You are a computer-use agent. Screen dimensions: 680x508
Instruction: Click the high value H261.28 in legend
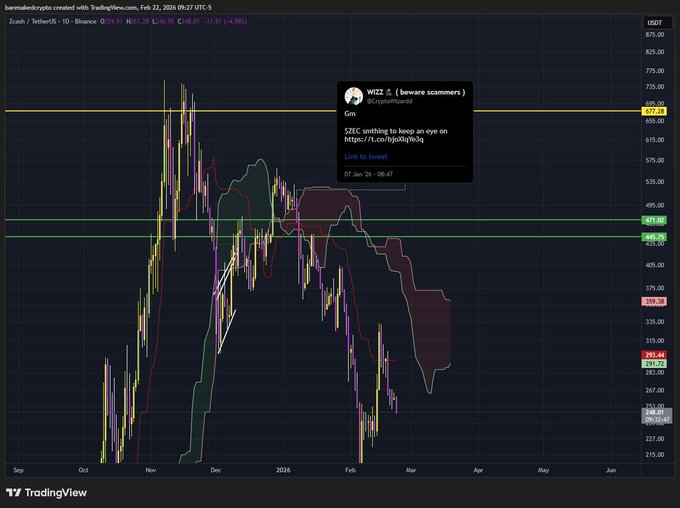coord(137,21)
